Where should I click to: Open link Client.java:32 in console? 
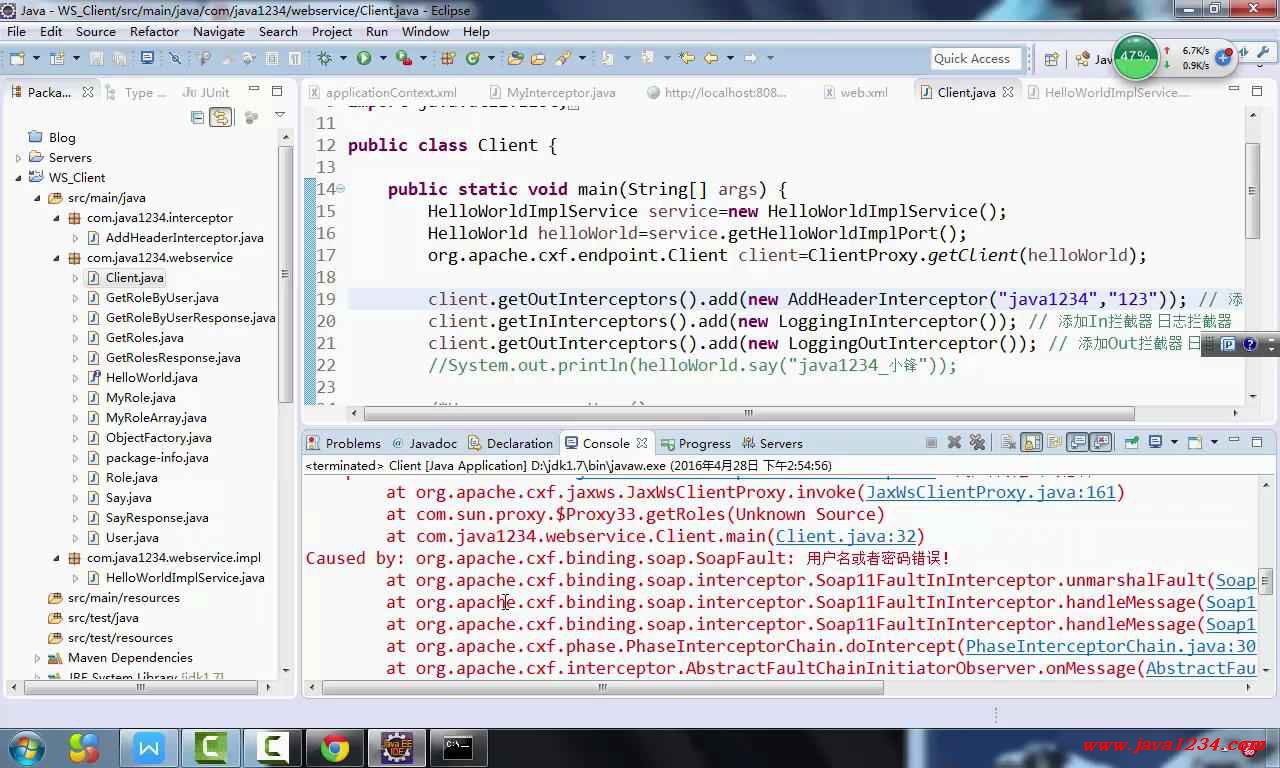(845, 536)
